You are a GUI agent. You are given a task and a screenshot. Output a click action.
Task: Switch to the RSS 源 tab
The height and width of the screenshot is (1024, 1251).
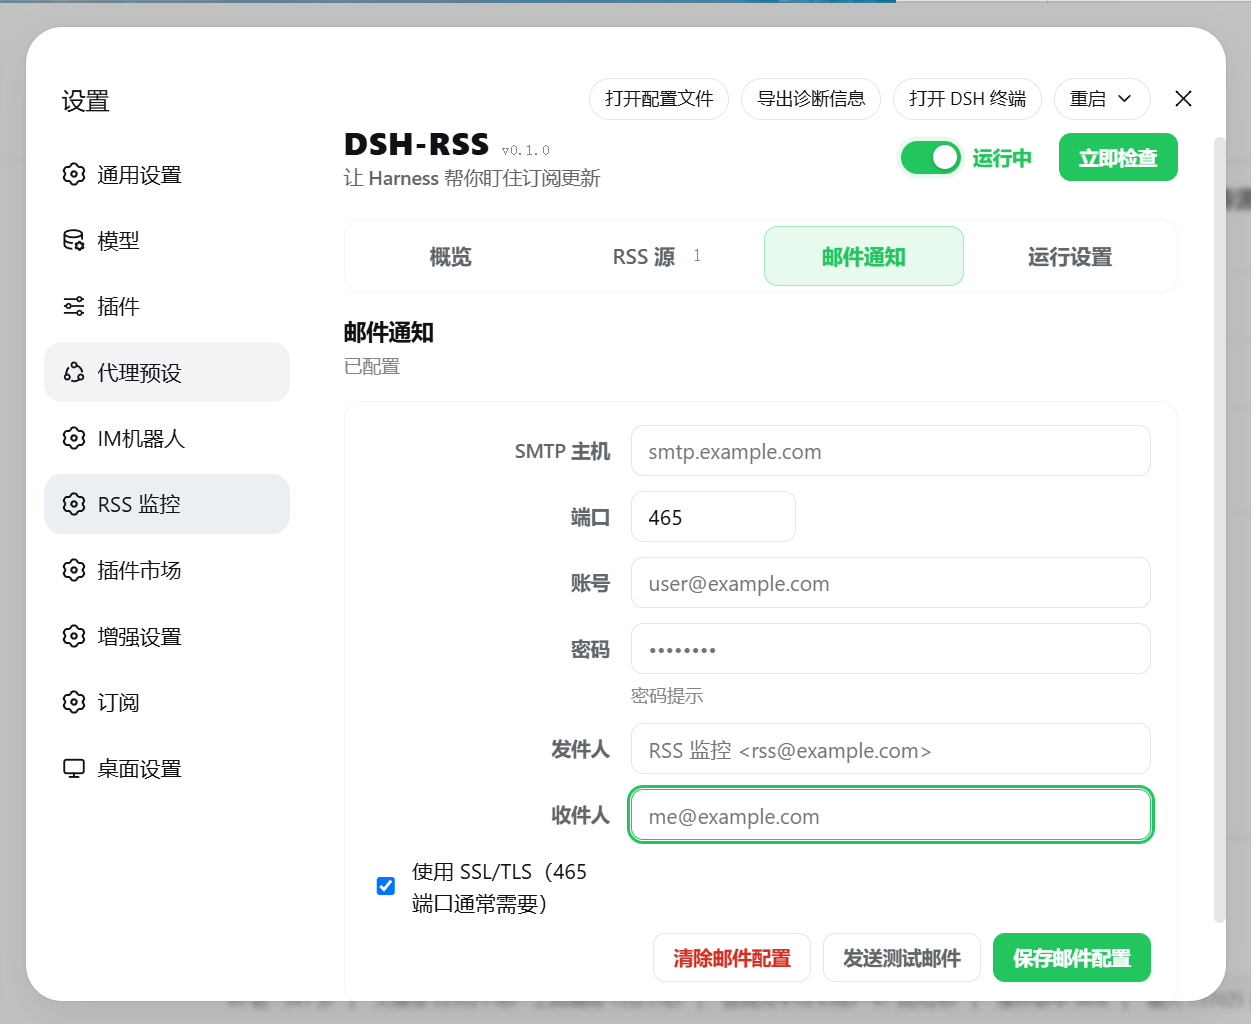coord(657,257)
